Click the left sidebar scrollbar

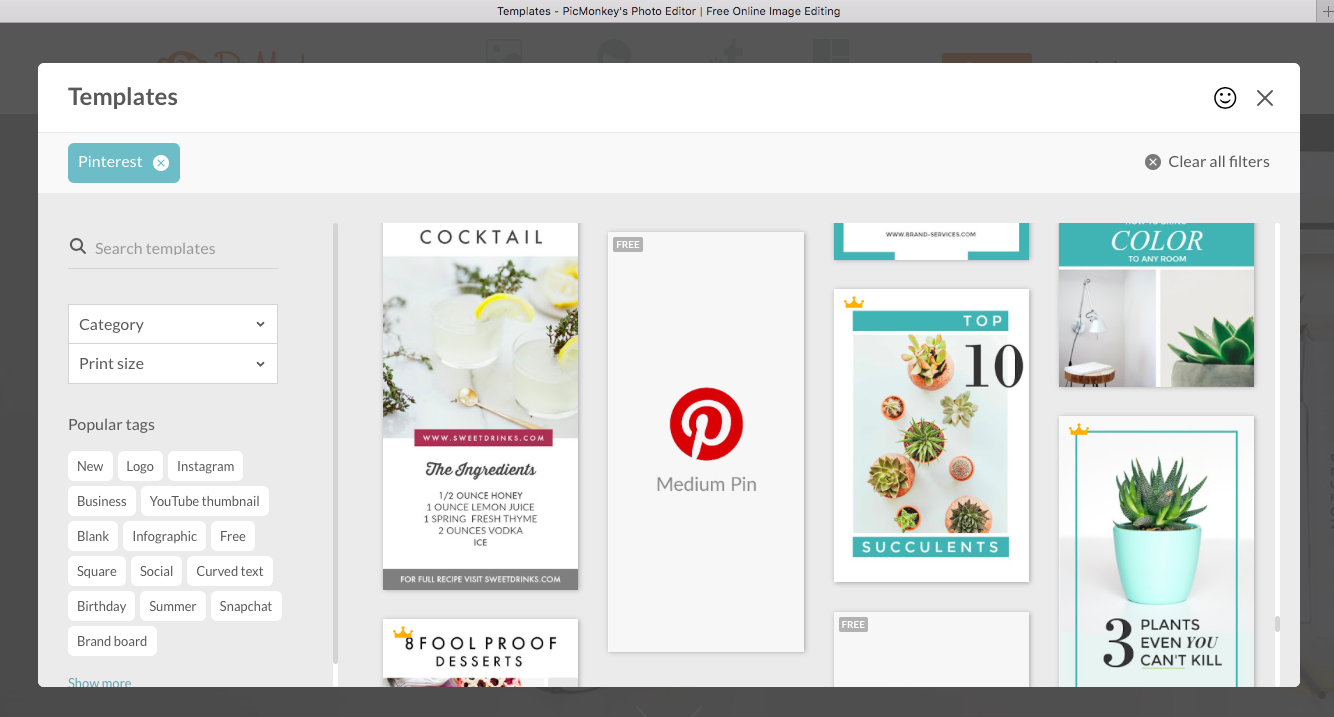click(x=336, y=443)
